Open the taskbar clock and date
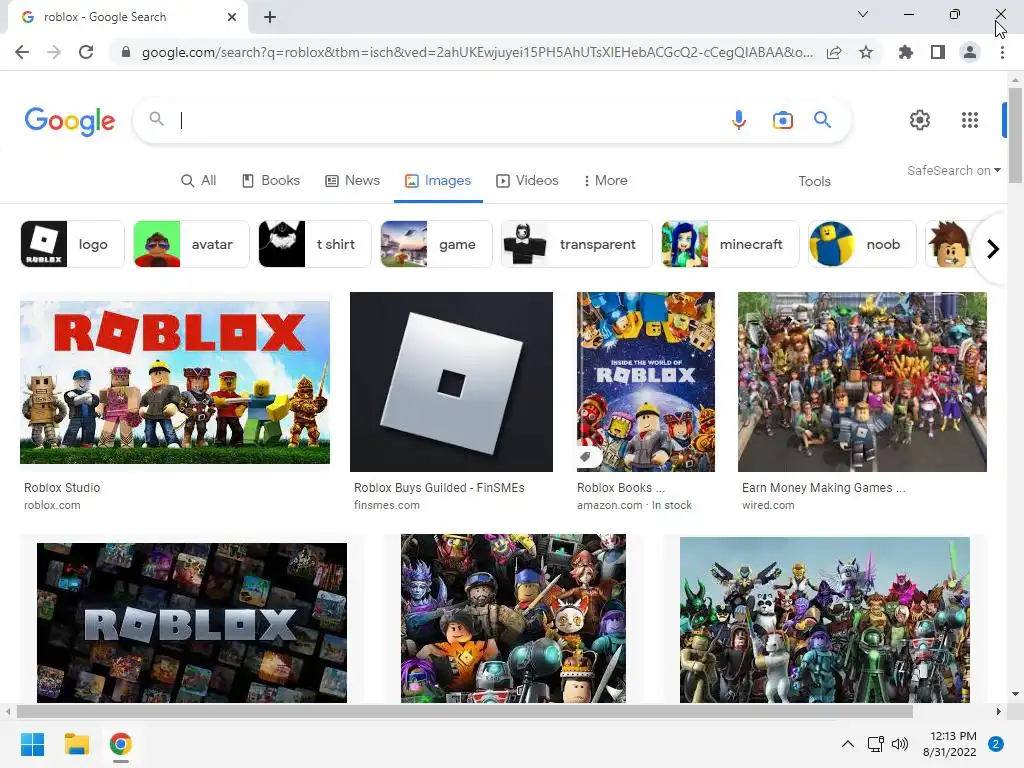The height and width of the screenshot is (768, 1024). (x=950, y=744)
